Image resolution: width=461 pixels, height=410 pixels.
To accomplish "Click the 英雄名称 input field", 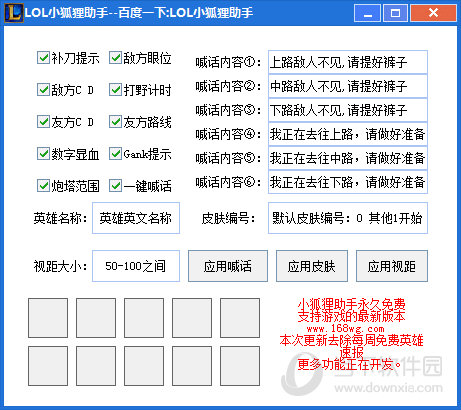I will pos(136,218).
